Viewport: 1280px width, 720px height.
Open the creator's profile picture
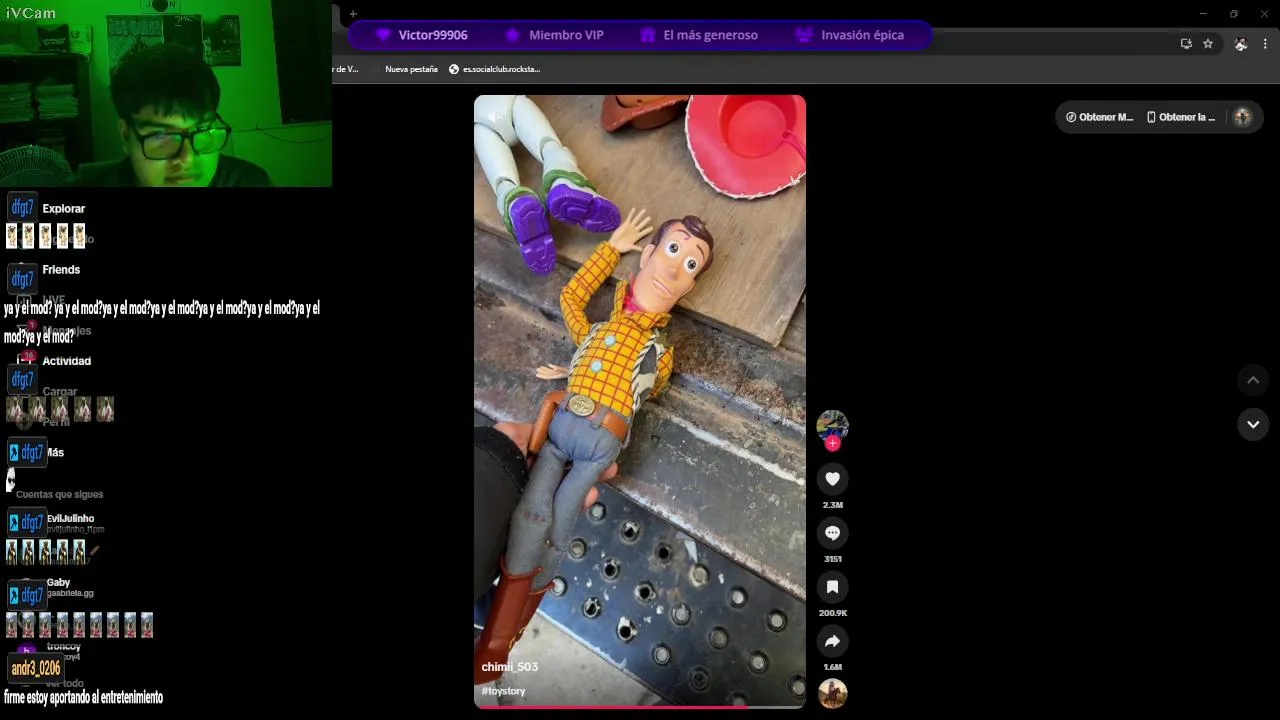(832, 425)
